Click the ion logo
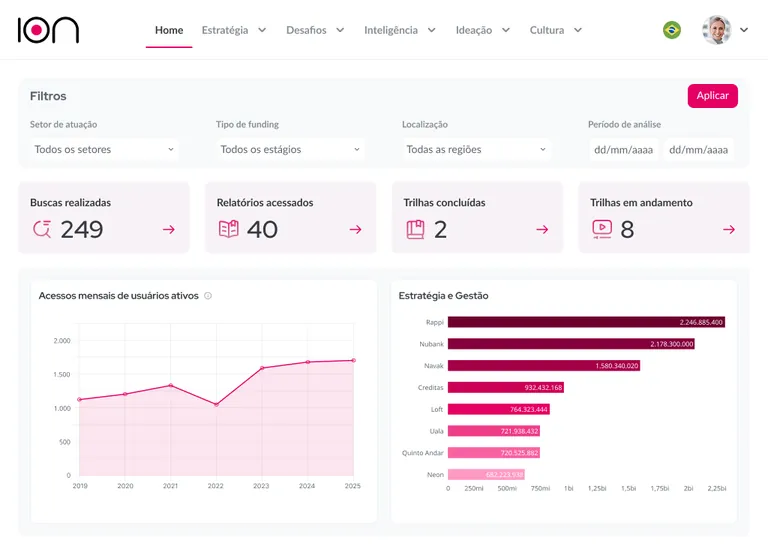Screen dimensions: 768x555 [48, 30]
